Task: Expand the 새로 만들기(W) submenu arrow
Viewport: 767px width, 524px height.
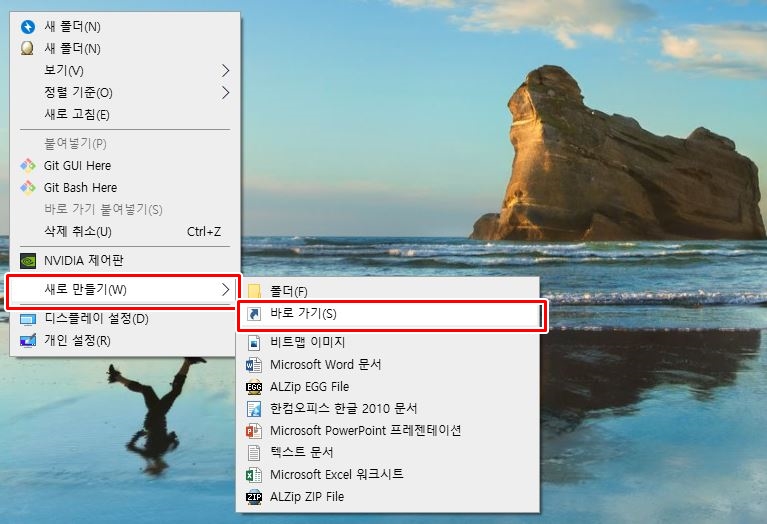Action: [225, 290]
